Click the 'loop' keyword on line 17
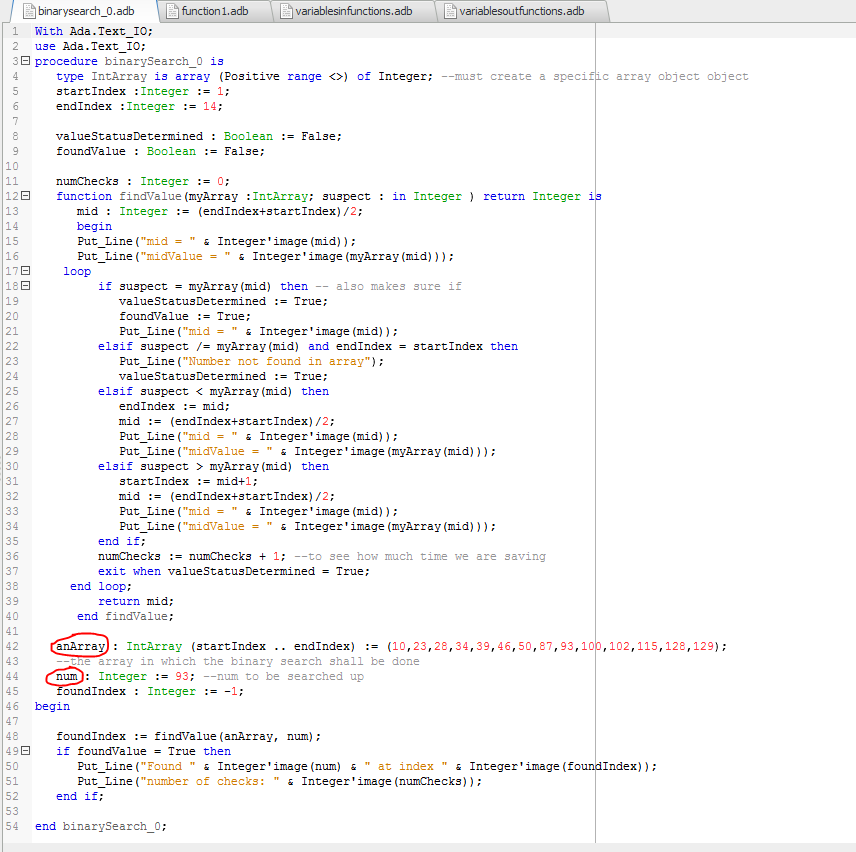The width and height of the screenshot is (856, 852). tap(77, 271)
